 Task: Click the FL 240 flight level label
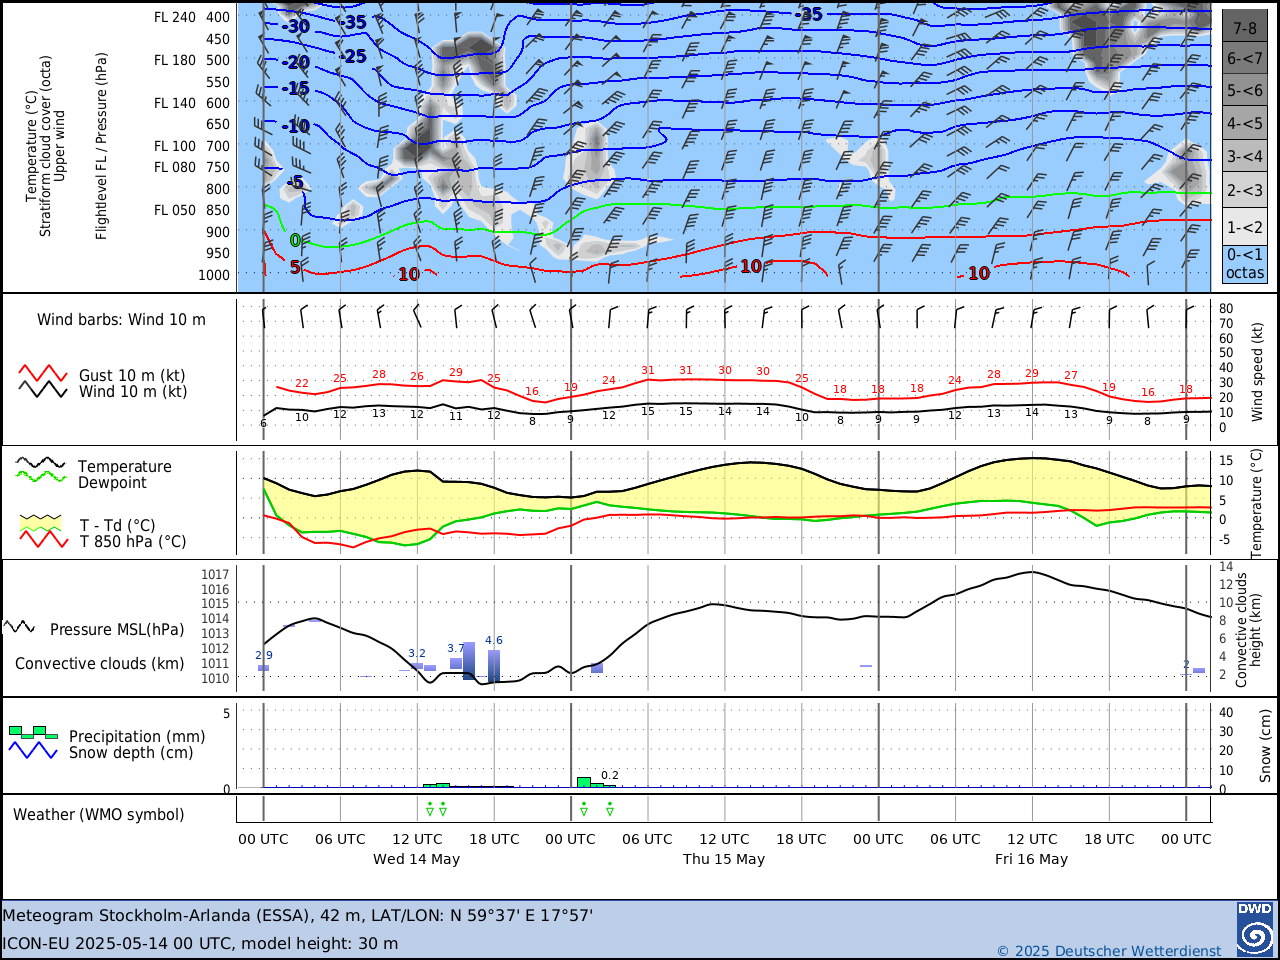(x=175, y=17)
